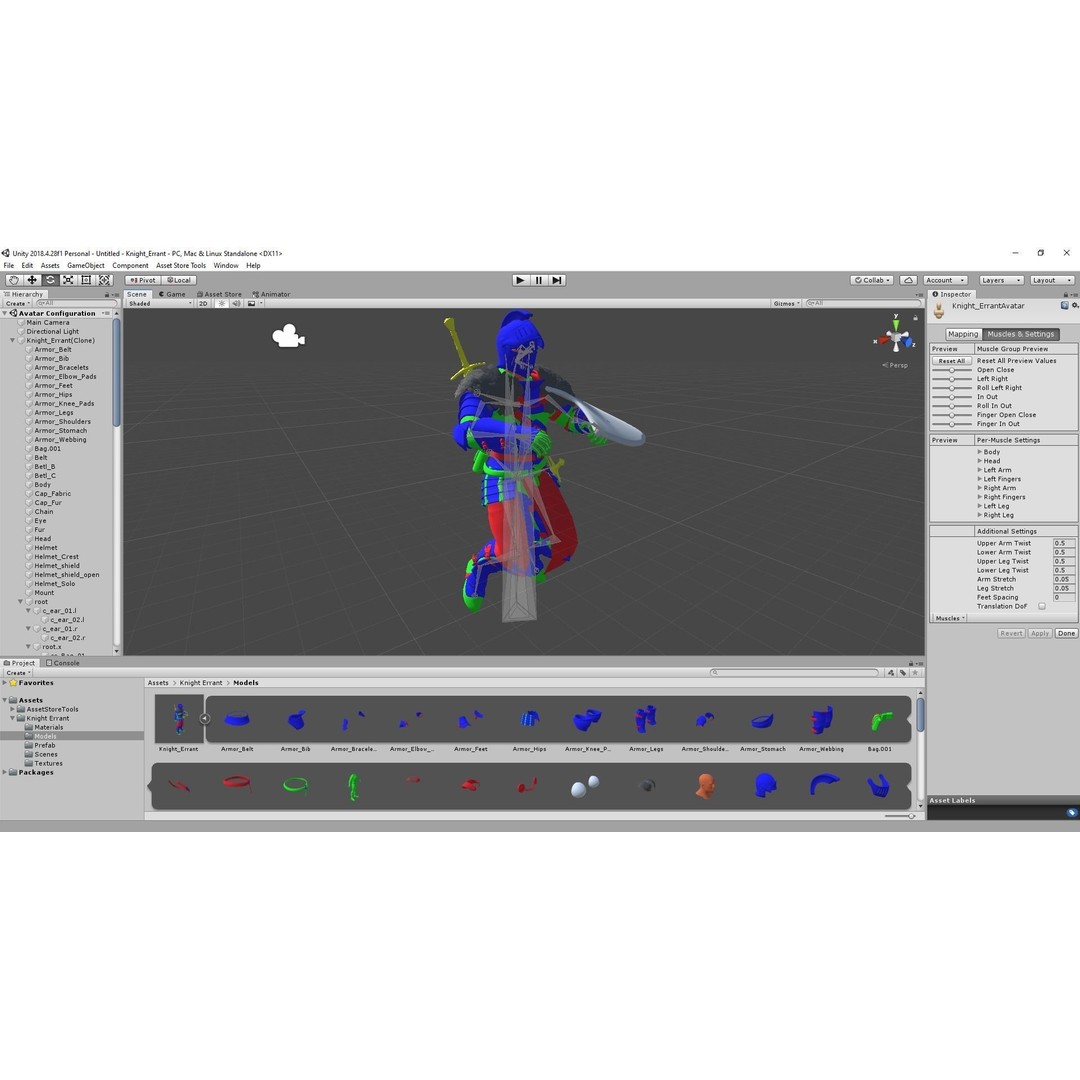Collapse the root node in Hierarchy

pyautogui.click(x=21, y=601)
